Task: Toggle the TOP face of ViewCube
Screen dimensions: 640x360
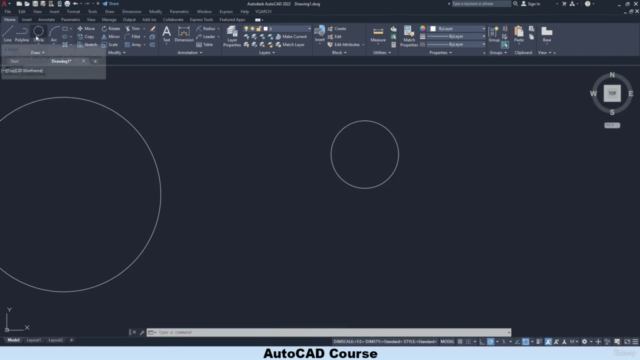Action: point(612,93)
